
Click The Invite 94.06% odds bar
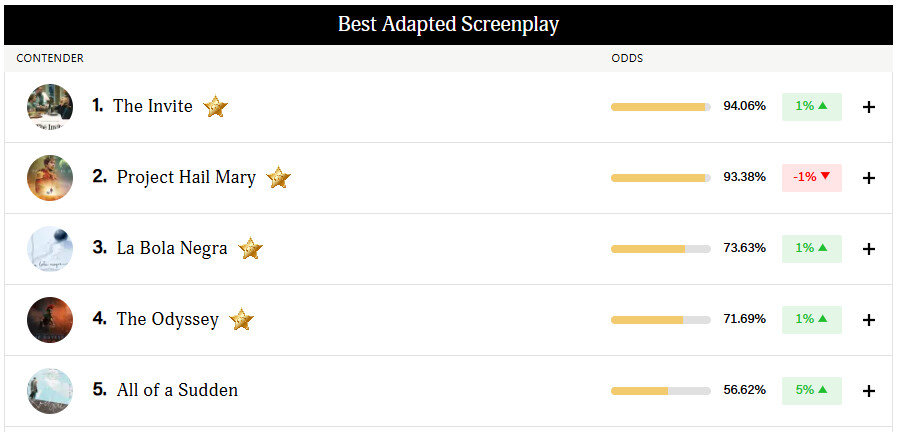[660, 107]
